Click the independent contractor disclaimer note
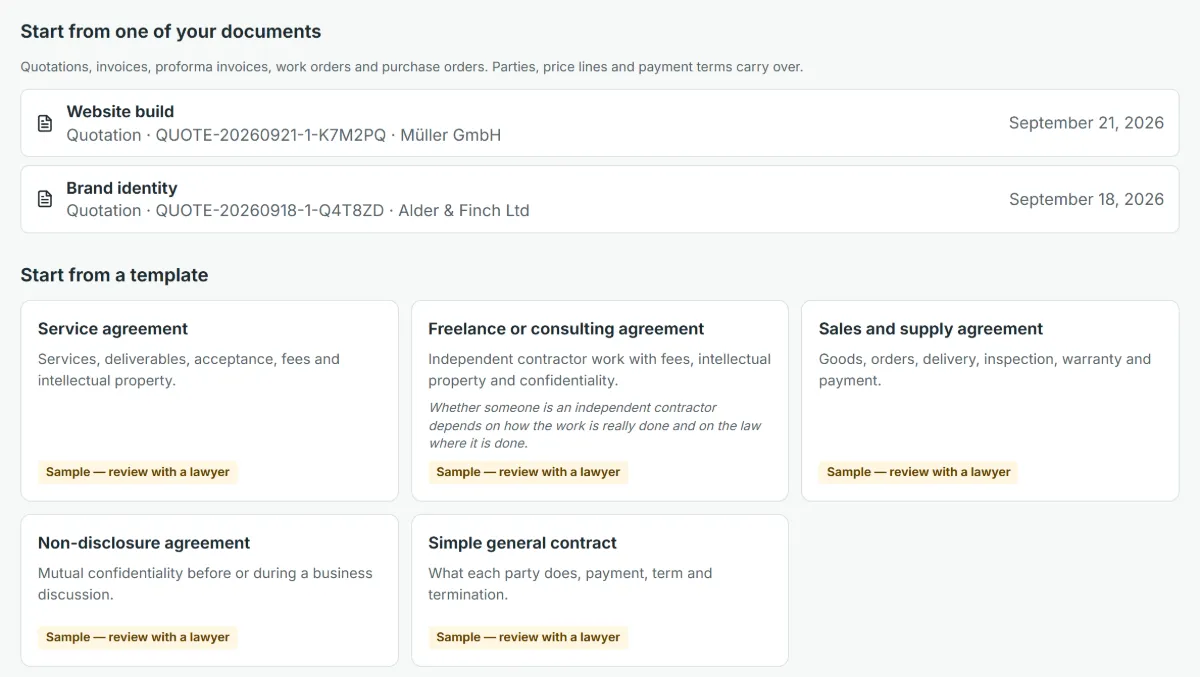The height and width of the screenshot is (677, 1200). coord(595,425)
